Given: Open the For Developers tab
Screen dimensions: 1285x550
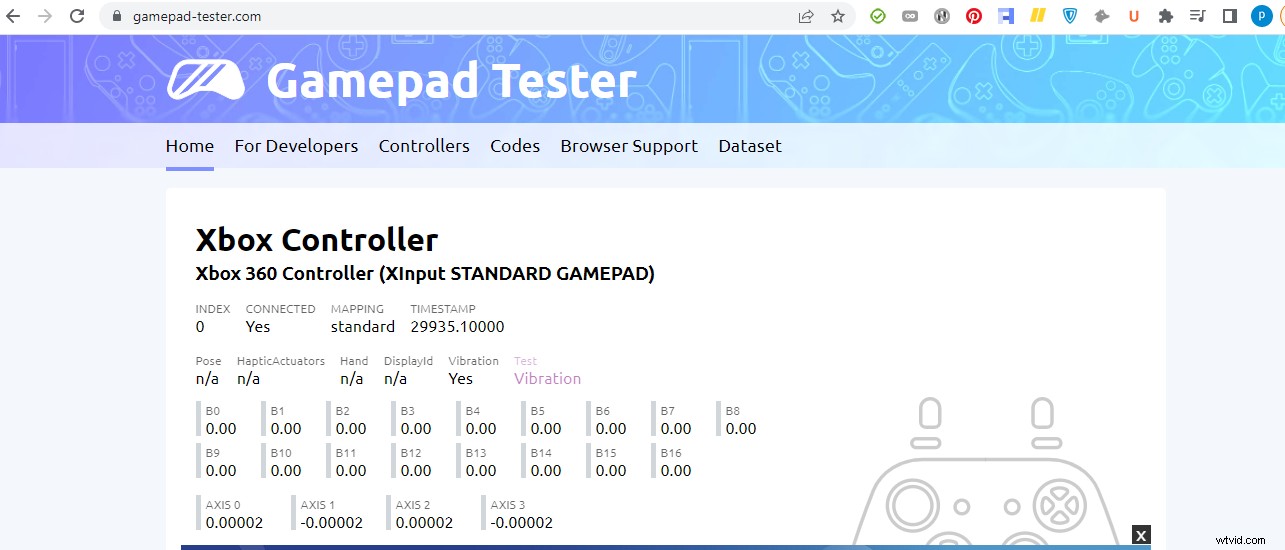Looking at the screenshot, I should coord(296,146).
